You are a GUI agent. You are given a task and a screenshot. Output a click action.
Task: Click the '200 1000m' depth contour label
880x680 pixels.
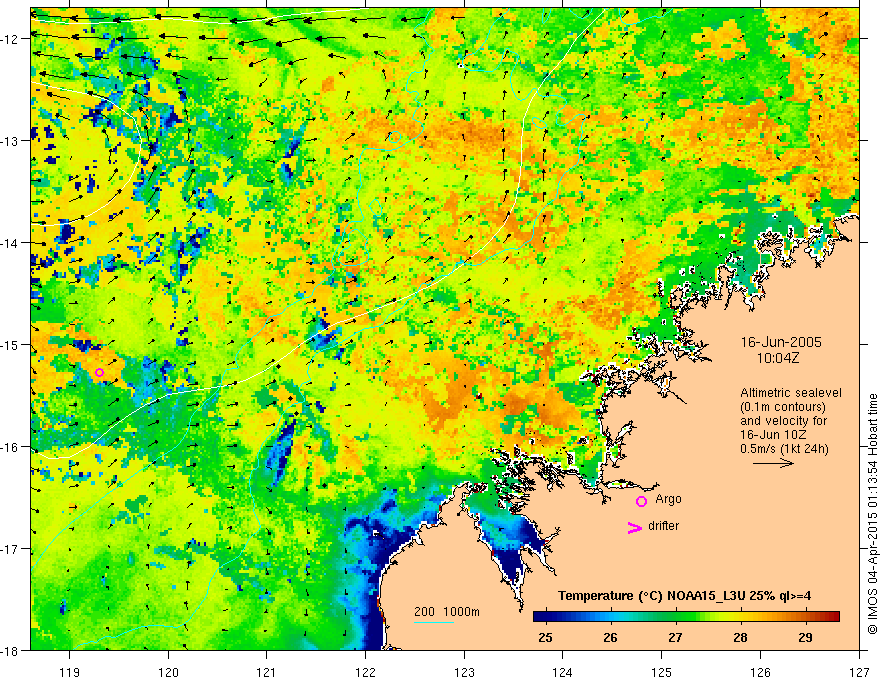tap(447, 612)
